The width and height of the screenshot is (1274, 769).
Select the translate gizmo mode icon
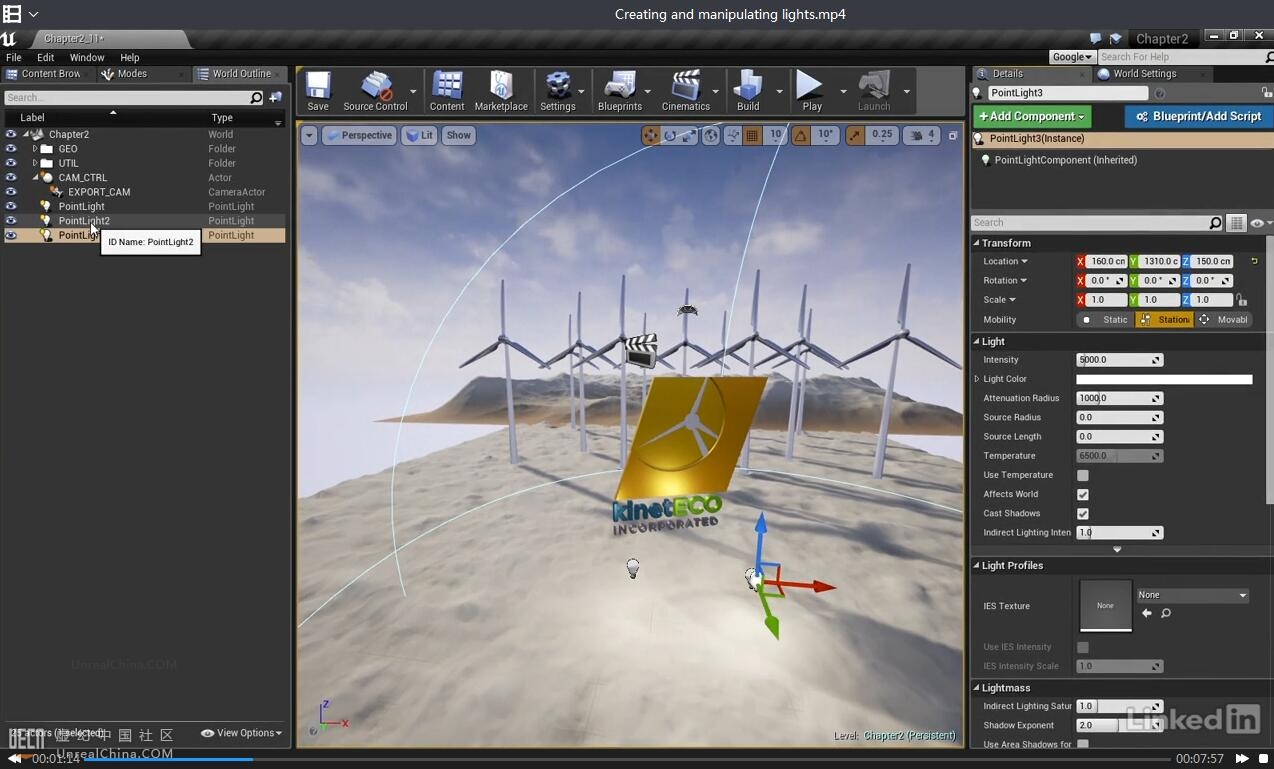tap(651, 135)
